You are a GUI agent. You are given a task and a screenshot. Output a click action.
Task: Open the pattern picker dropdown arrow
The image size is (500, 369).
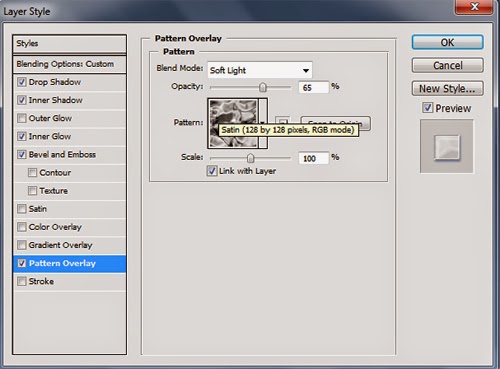(263, 123)
